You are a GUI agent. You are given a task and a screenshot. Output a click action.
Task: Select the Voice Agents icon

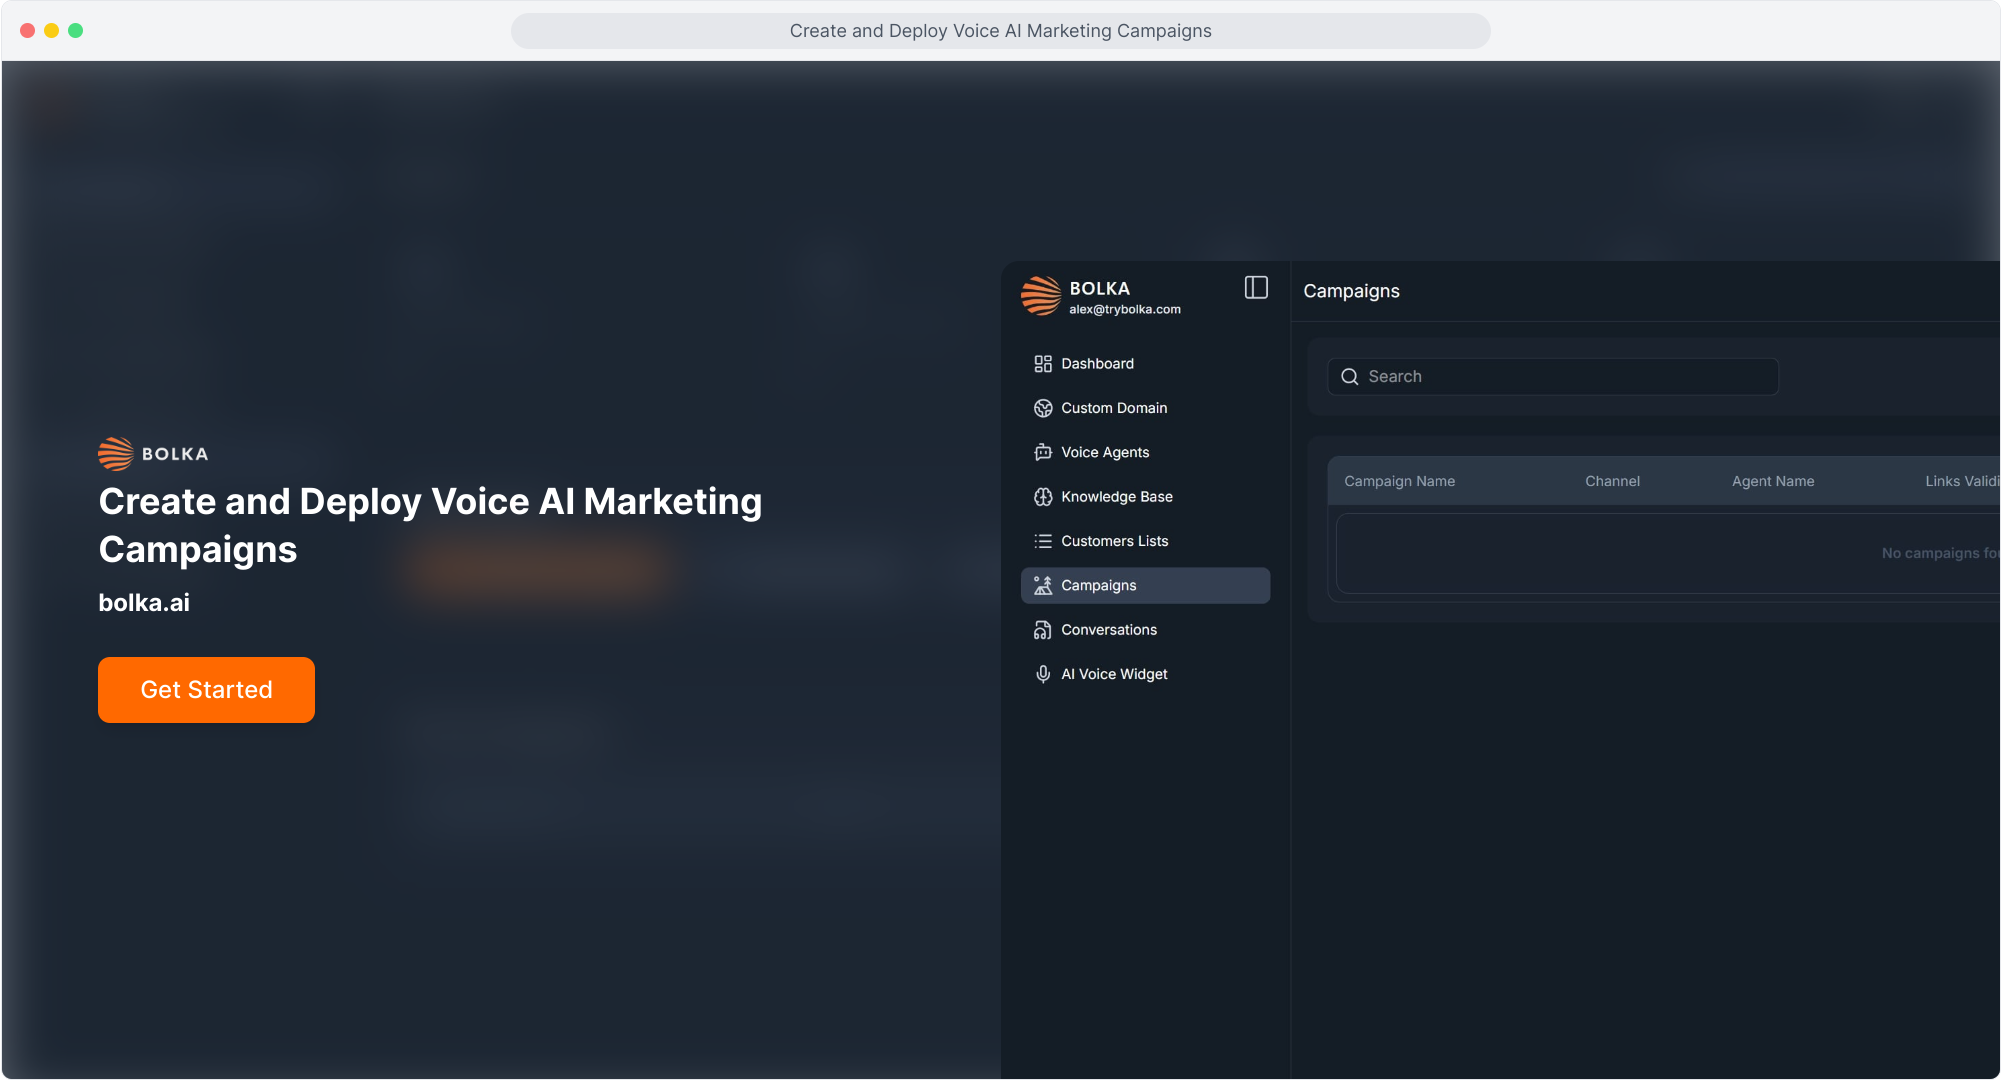click(1043, 452)
